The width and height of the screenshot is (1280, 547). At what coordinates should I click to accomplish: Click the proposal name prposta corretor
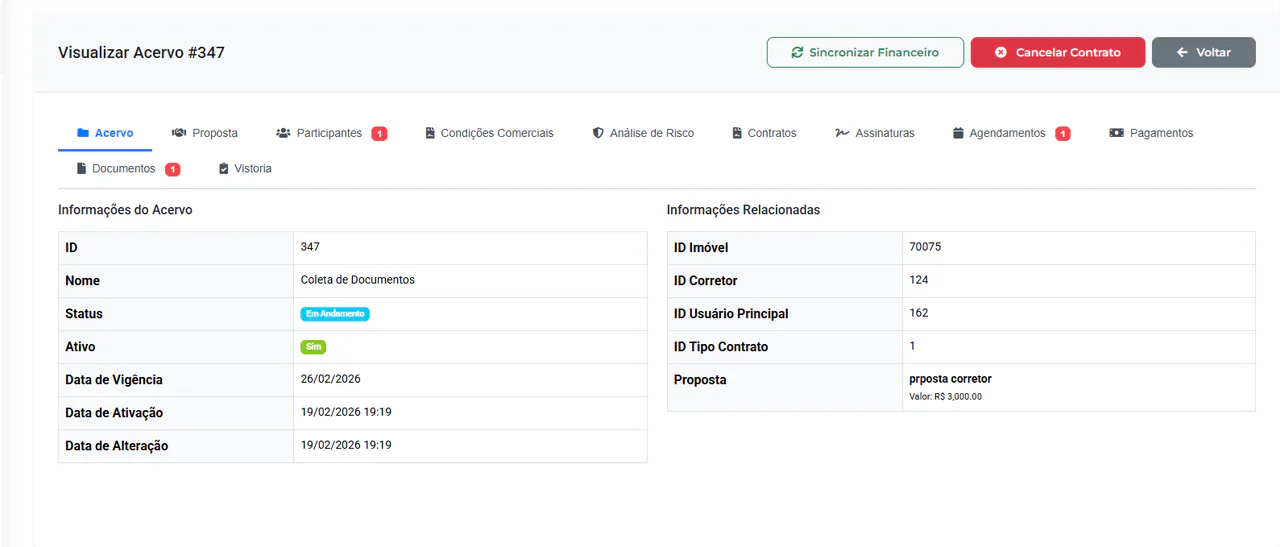click(950, 379)
